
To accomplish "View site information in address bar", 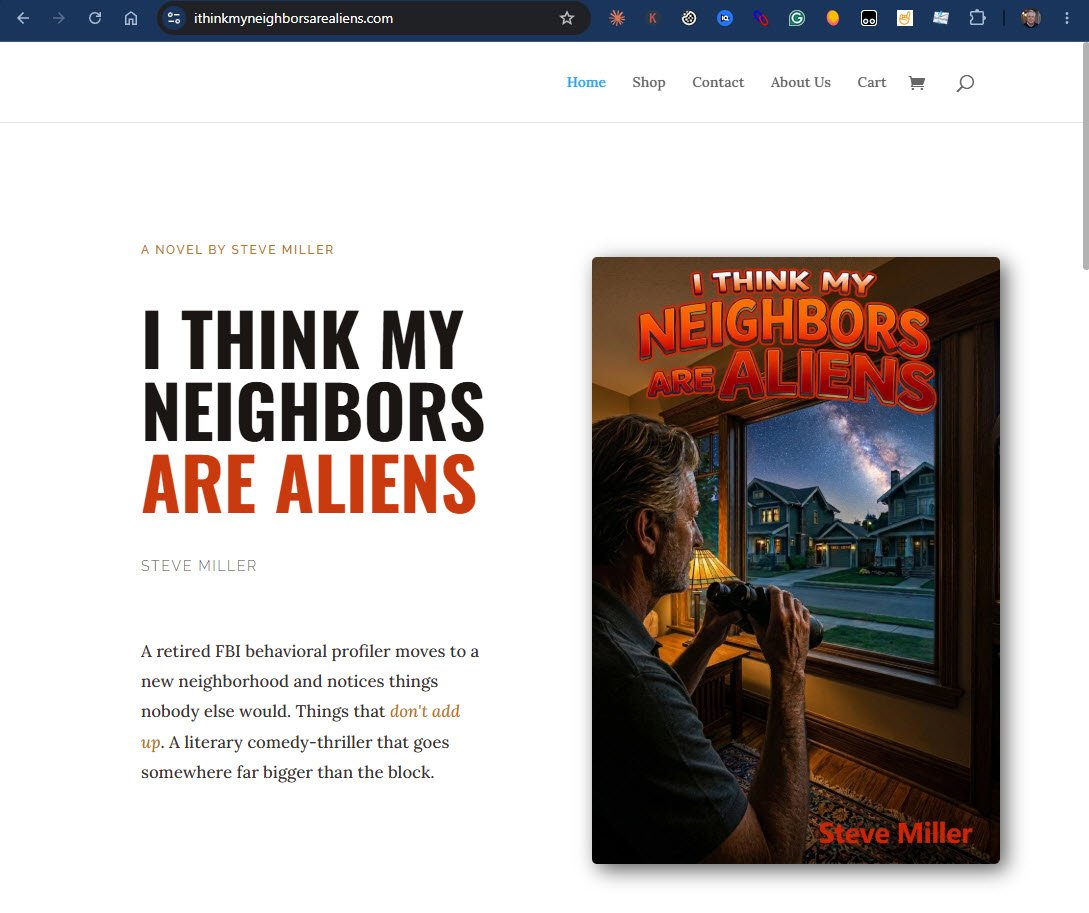I will click(x=174, y=18).
